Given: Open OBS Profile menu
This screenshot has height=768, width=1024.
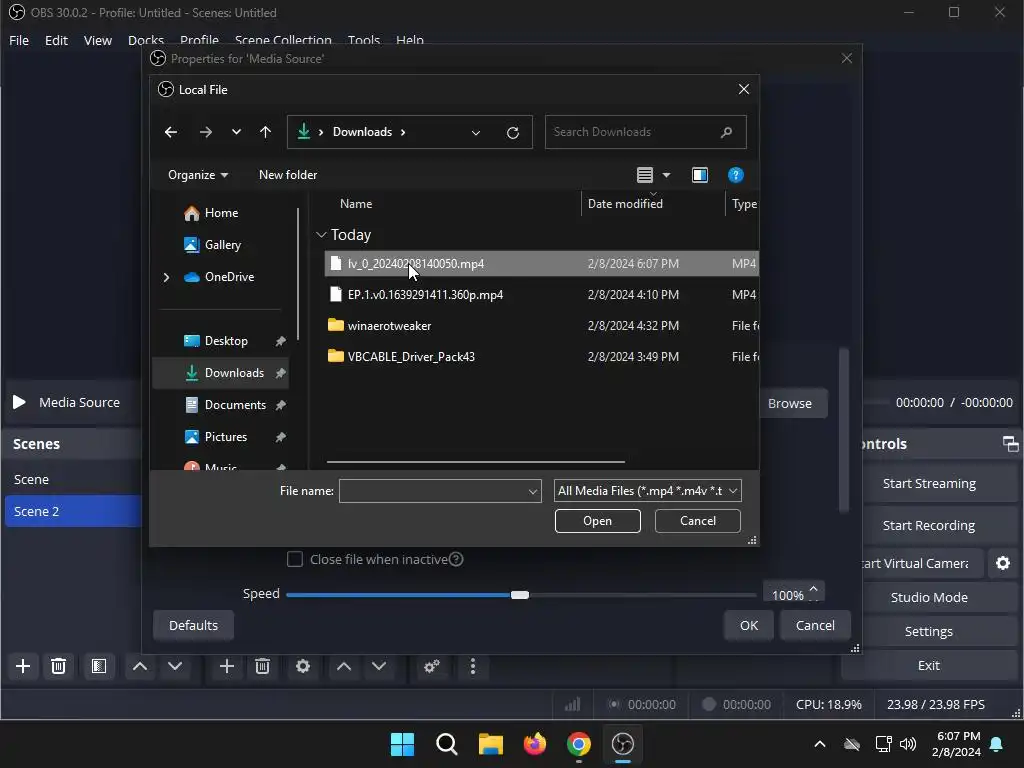Looking at the screenshot, I should pos(199,40).
